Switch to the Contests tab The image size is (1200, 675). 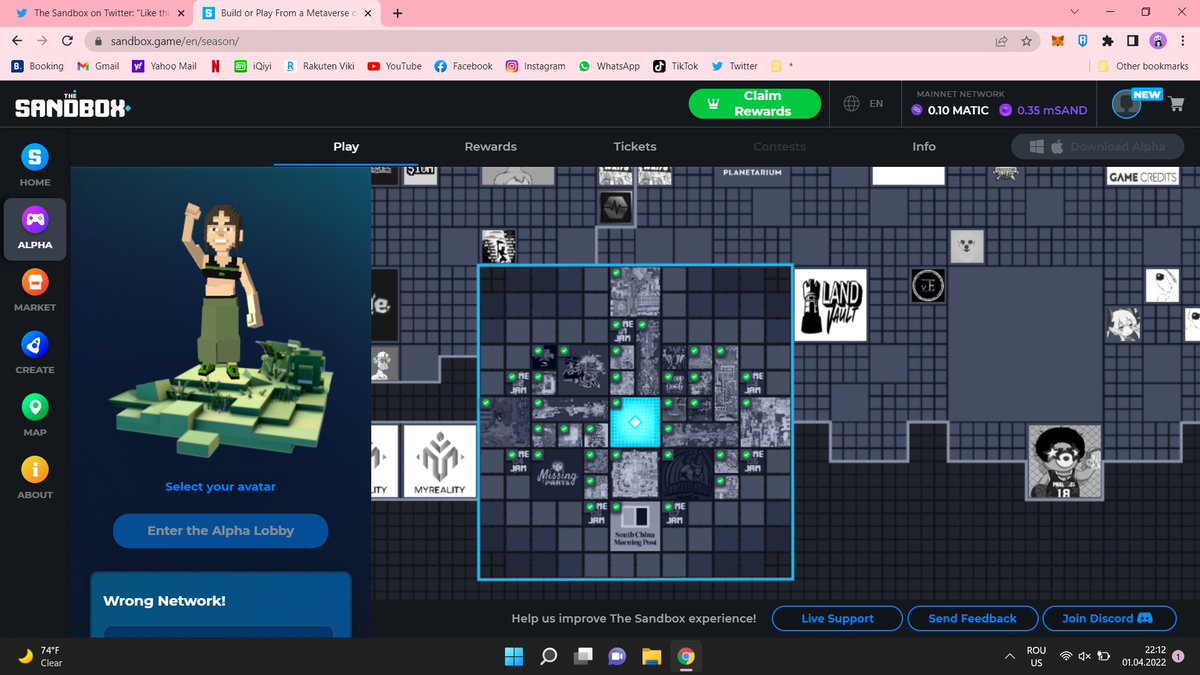pyautogui.click(x=779, y=146)
